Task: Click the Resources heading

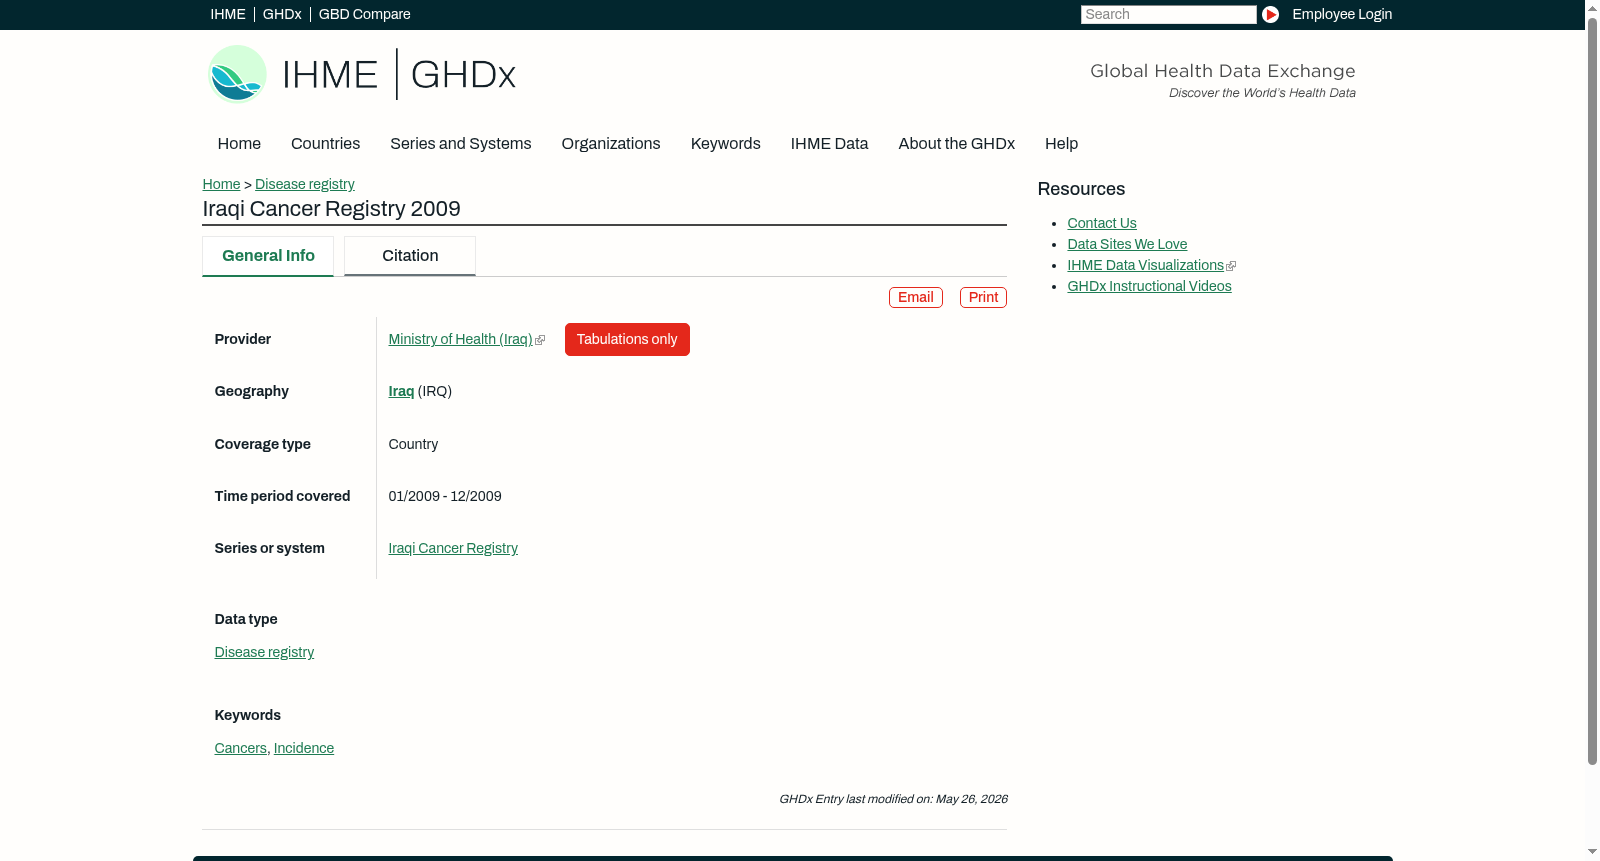Action: pyautogui.click(x=1081, y=189)
